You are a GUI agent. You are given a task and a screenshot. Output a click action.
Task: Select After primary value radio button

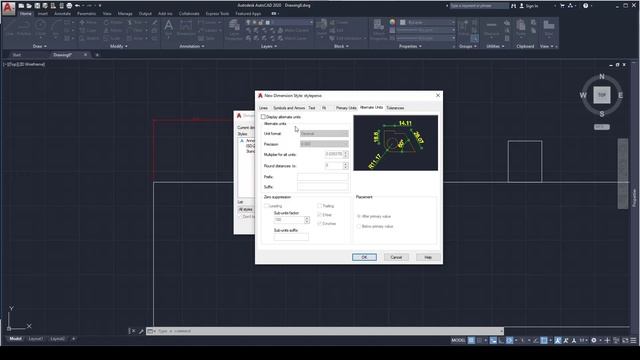pos(359,216)
